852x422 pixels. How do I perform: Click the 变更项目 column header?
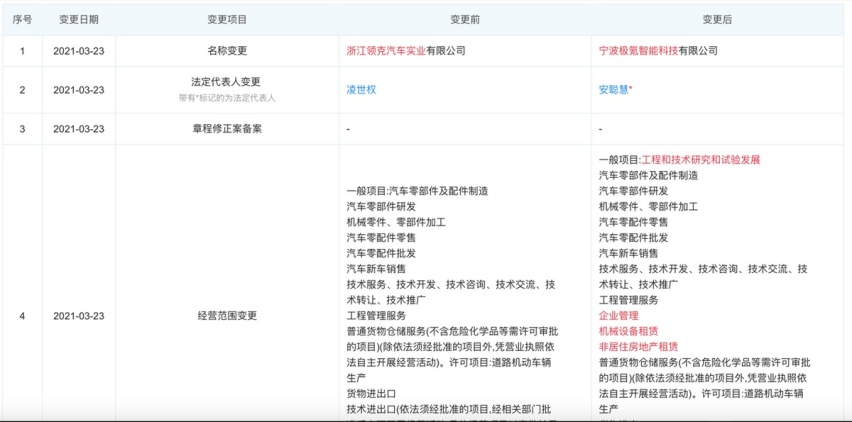[x=227, y=20]
